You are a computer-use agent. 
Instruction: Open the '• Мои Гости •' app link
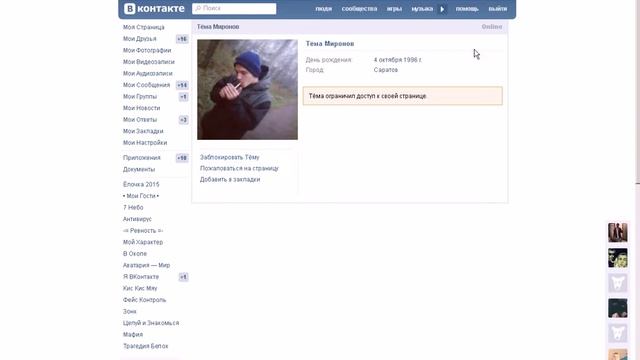tap(141, 196)
